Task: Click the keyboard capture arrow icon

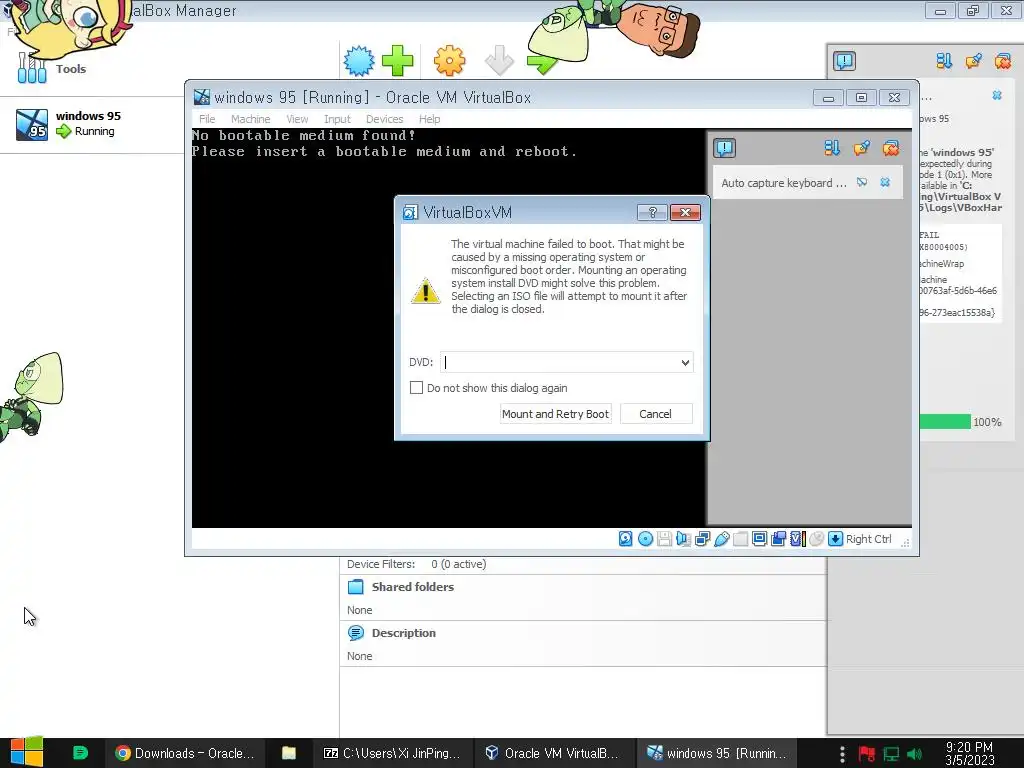Action: click(835, 539)
